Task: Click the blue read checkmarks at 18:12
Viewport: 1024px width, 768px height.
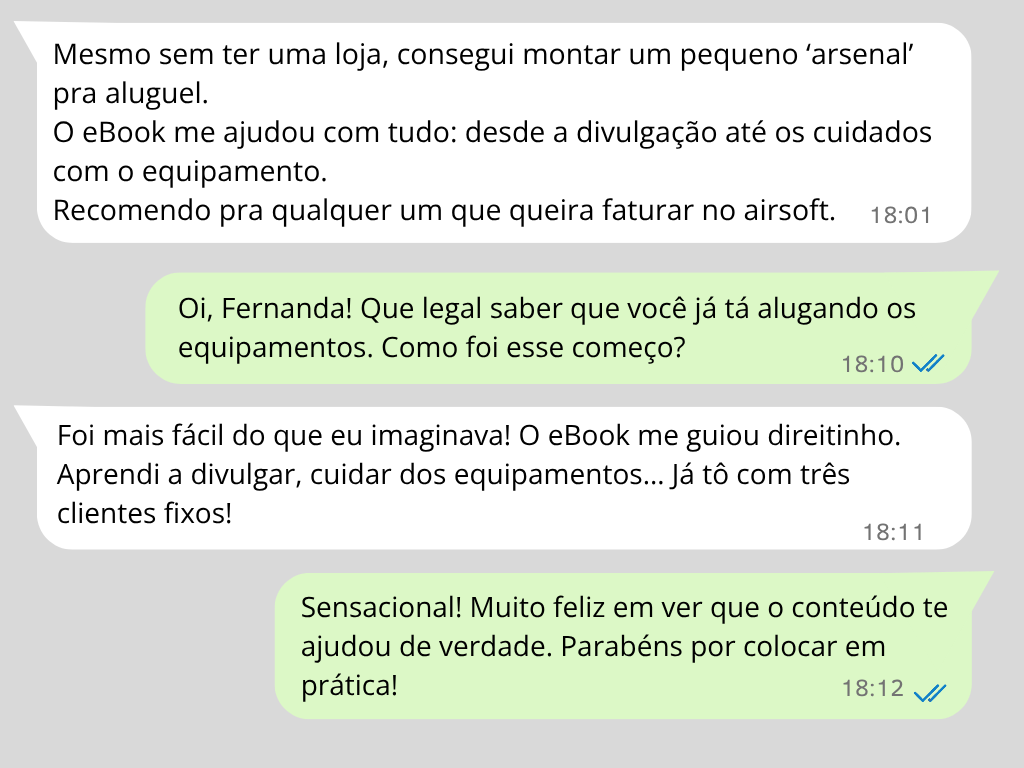Action: pos(930,692)
